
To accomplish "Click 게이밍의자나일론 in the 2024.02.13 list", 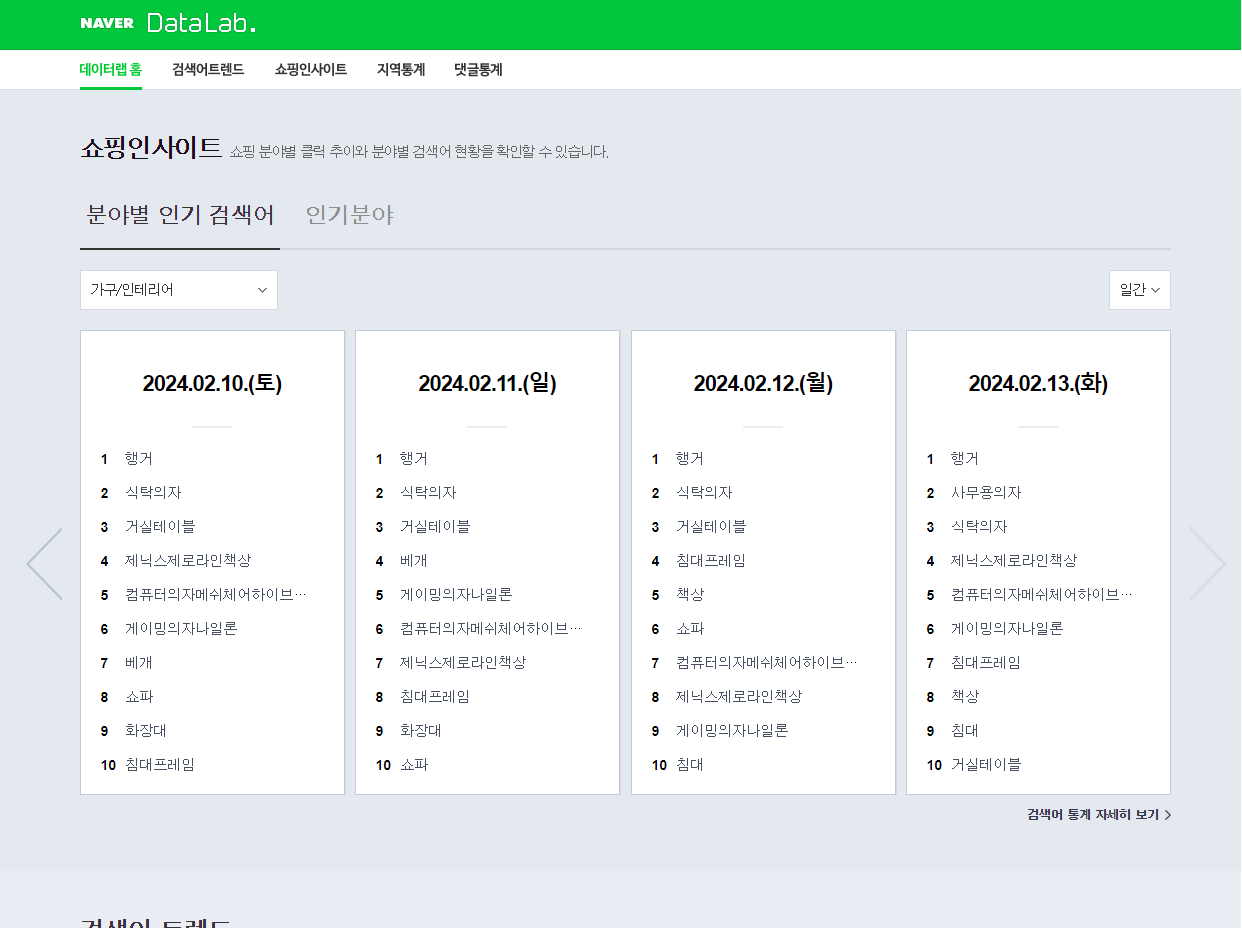I will 1007,629.
